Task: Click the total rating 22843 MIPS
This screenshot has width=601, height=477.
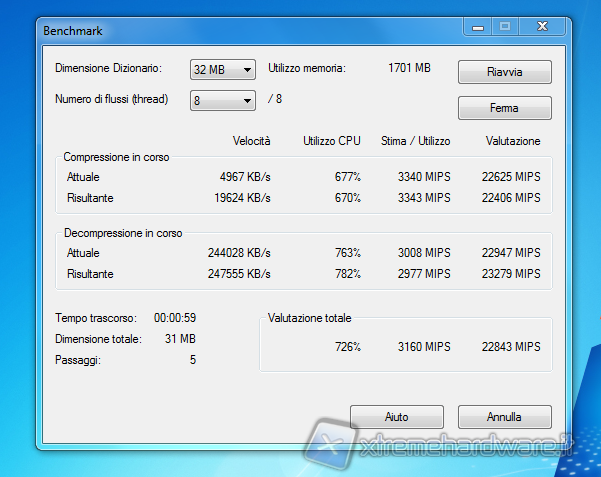Action: (x=510, y=347)
